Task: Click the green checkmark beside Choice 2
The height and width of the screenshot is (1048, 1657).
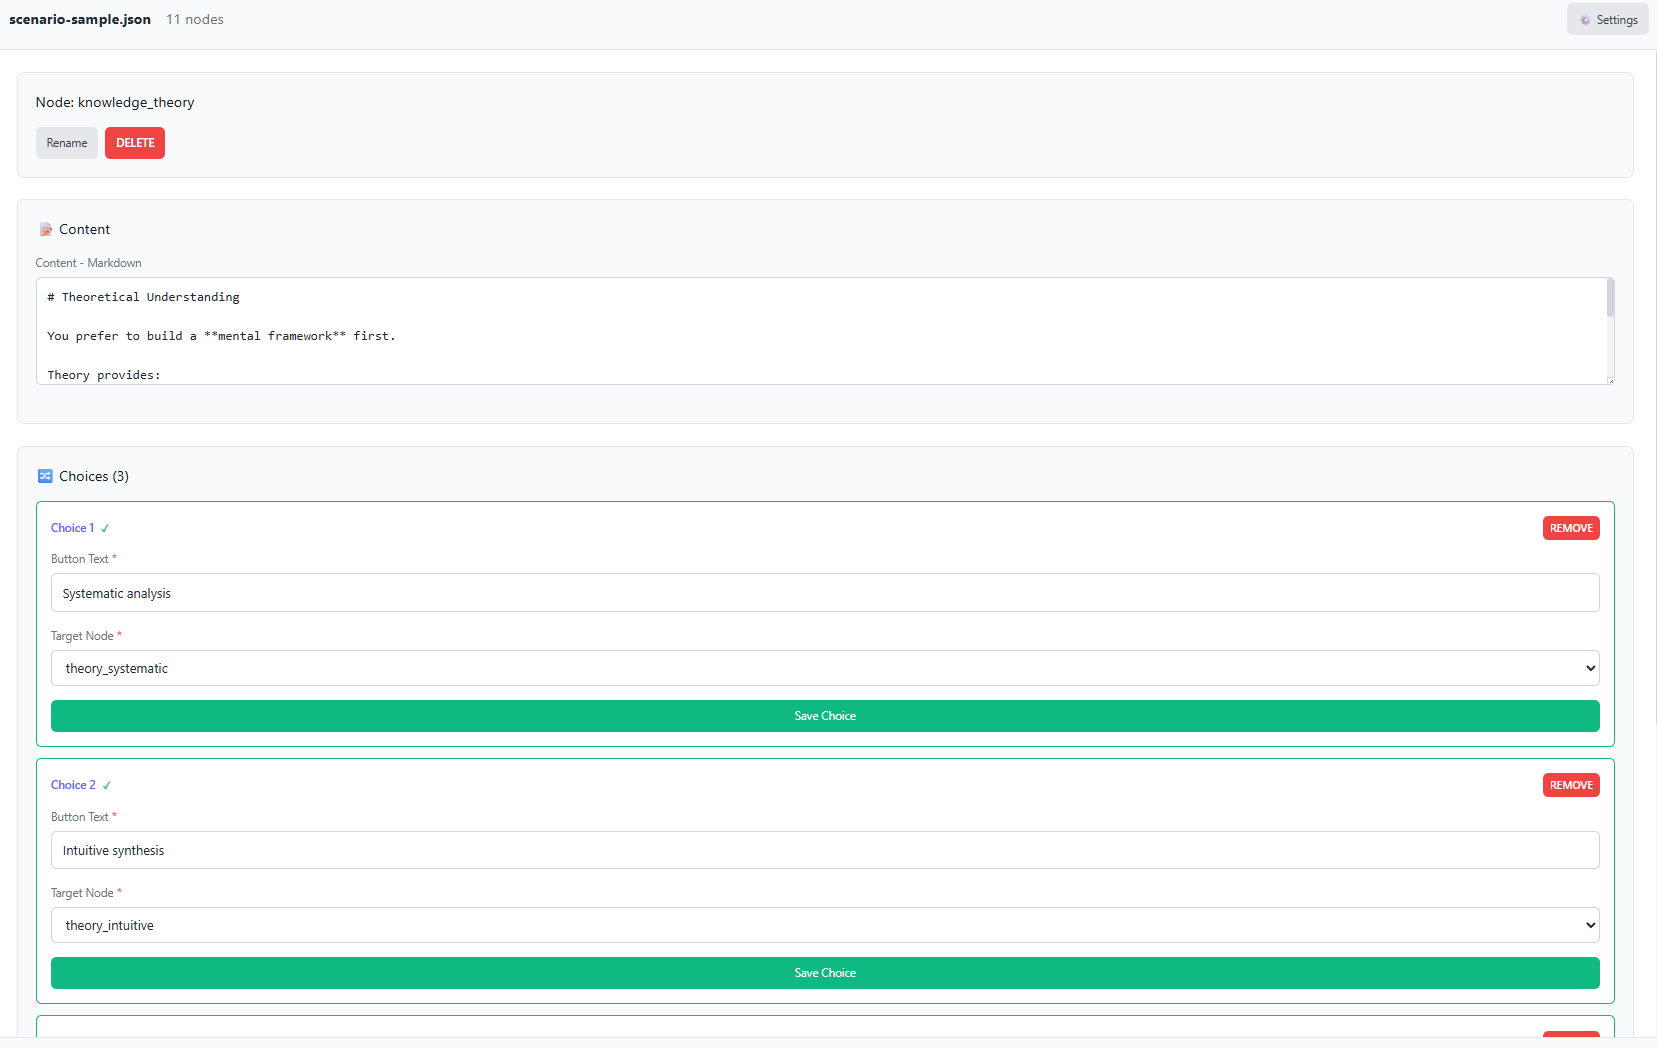Action: click(107, 786)
